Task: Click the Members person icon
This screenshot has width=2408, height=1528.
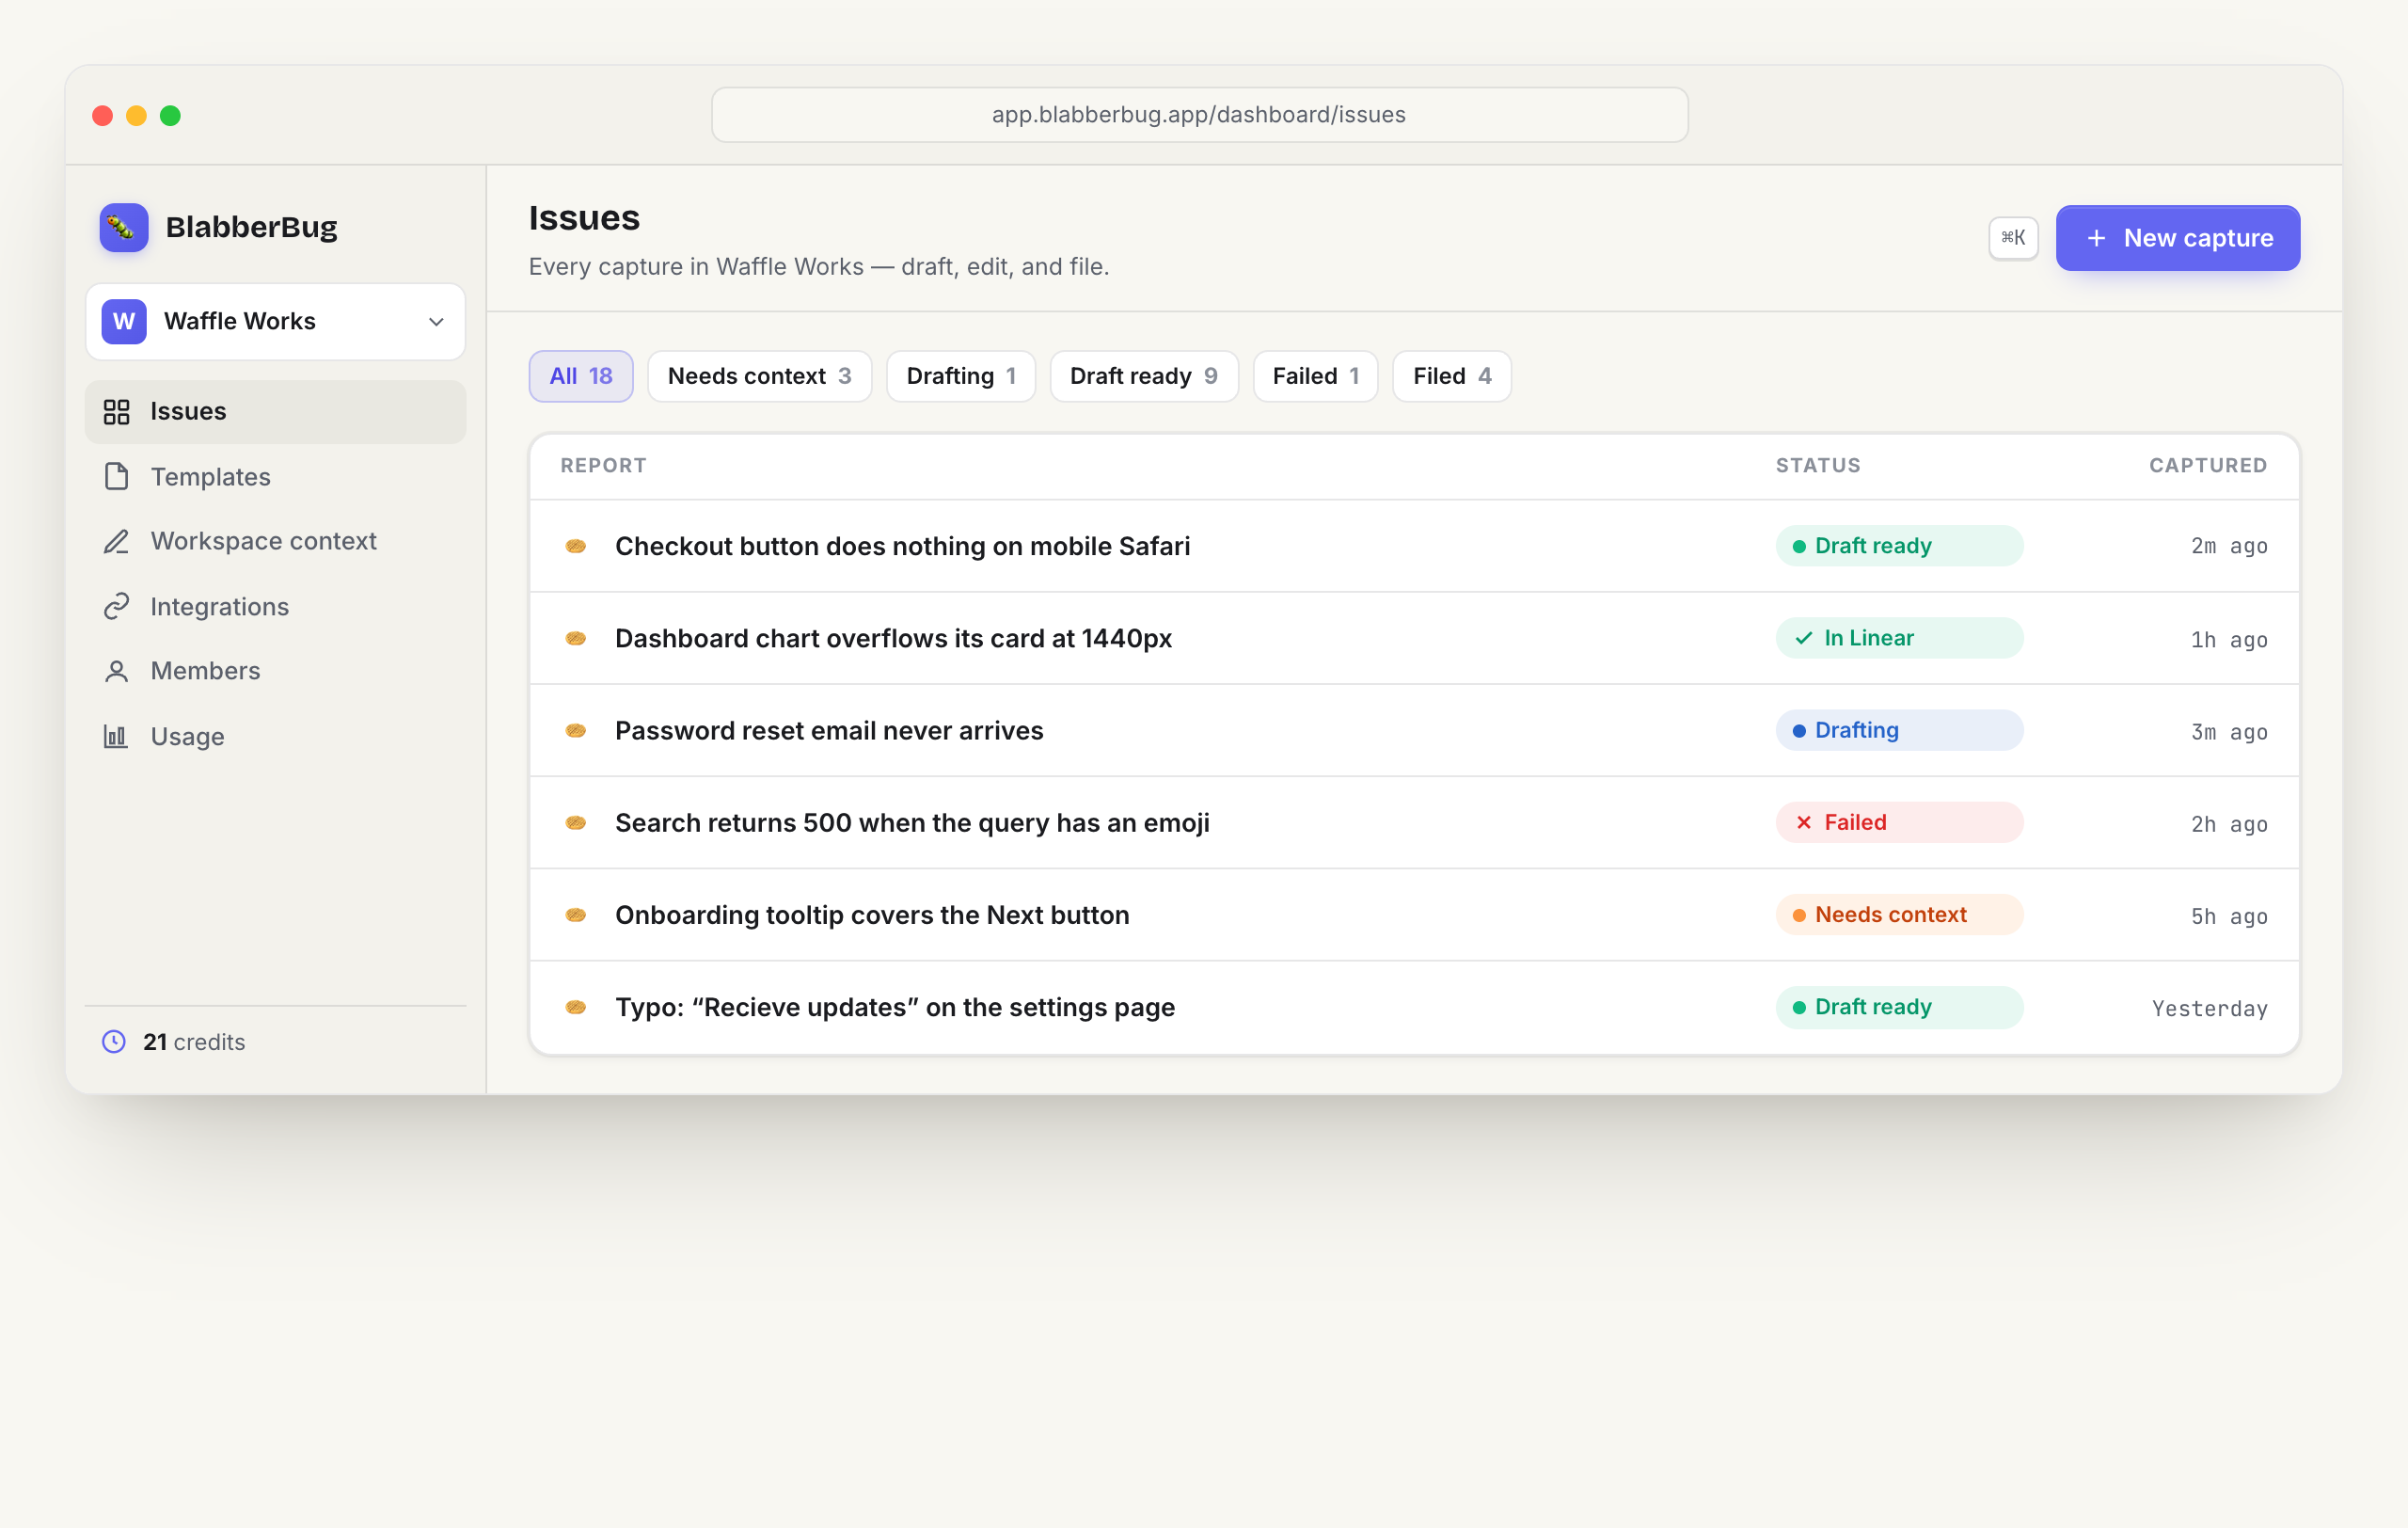Action: point(117,672)
